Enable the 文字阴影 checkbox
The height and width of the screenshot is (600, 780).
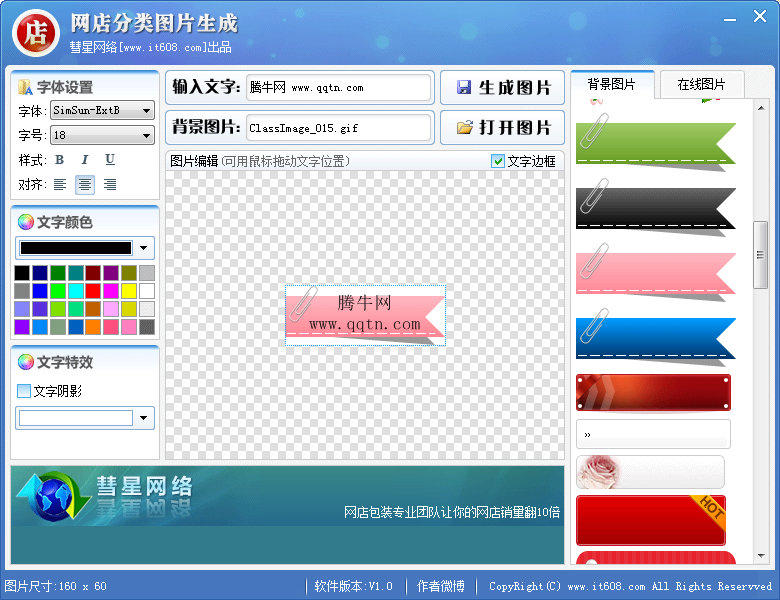(24, 391)
